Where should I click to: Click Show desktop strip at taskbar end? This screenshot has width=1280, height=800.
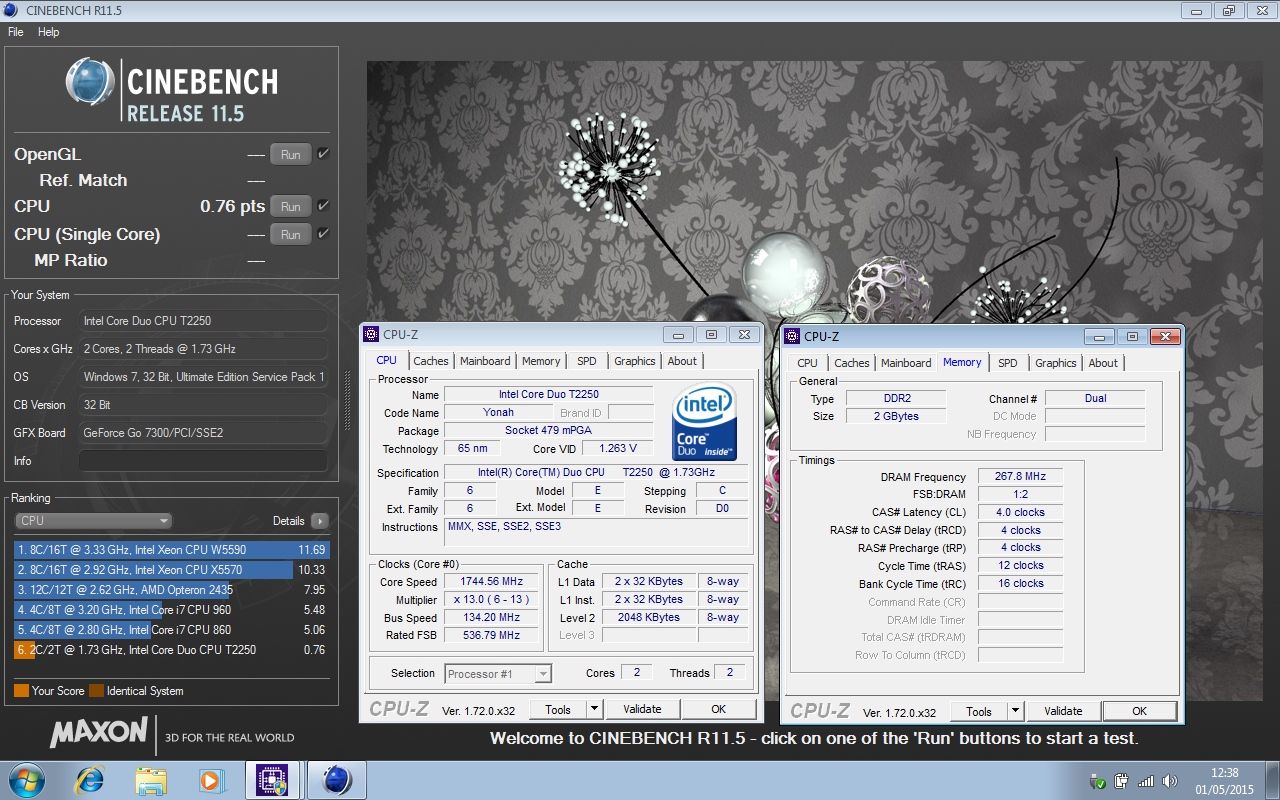pyautogui.click(x=1272, y=780)
